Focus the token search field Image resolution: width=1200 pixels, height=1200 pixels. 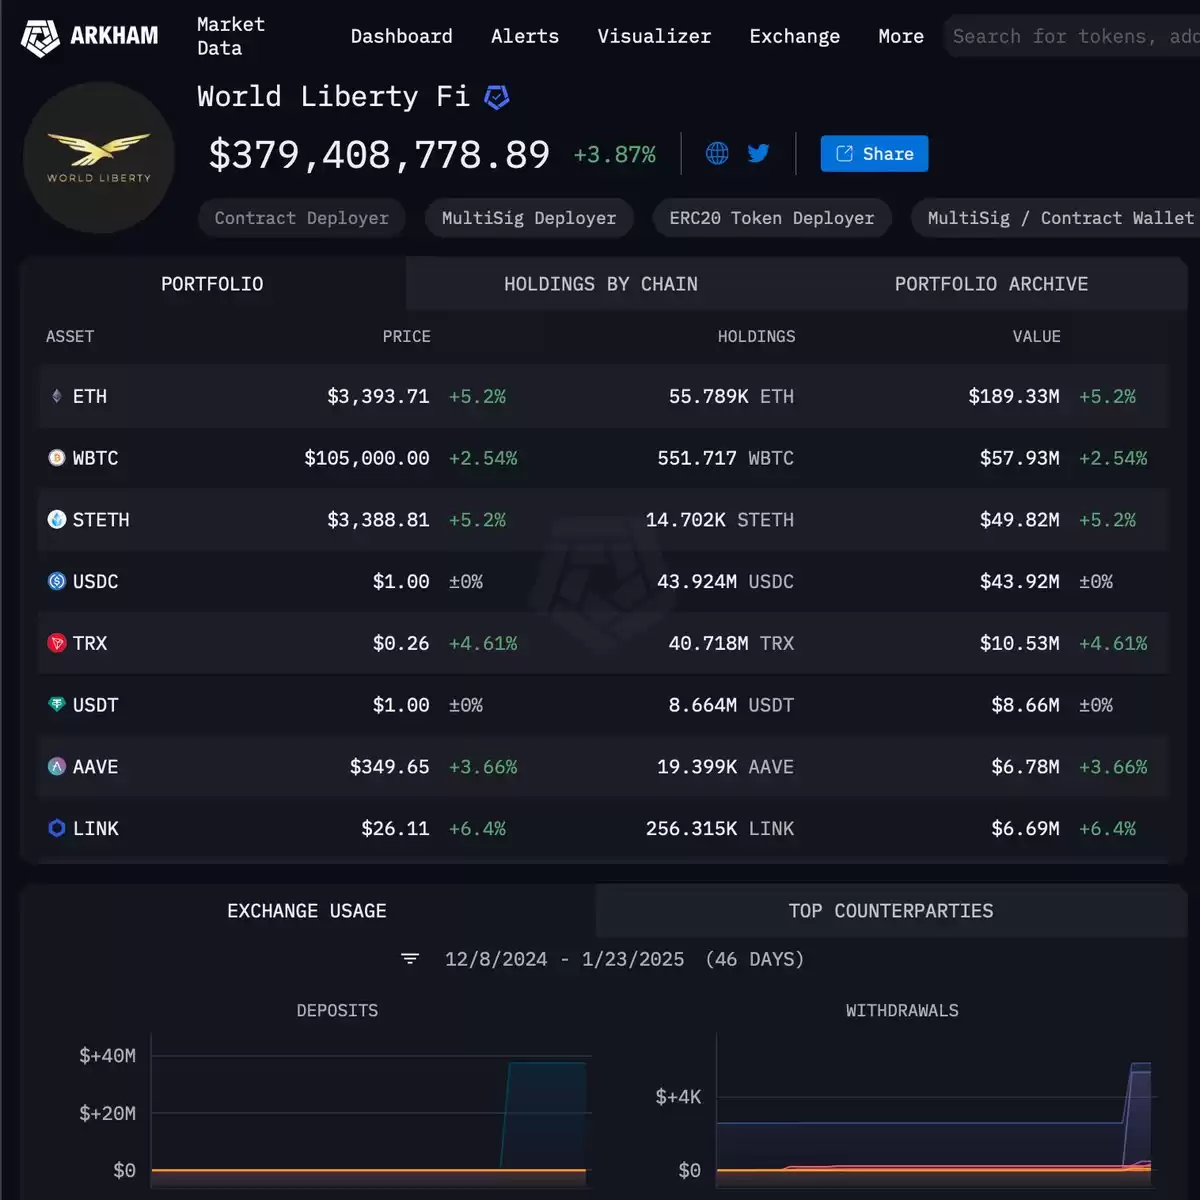[x=1072, y=37]
